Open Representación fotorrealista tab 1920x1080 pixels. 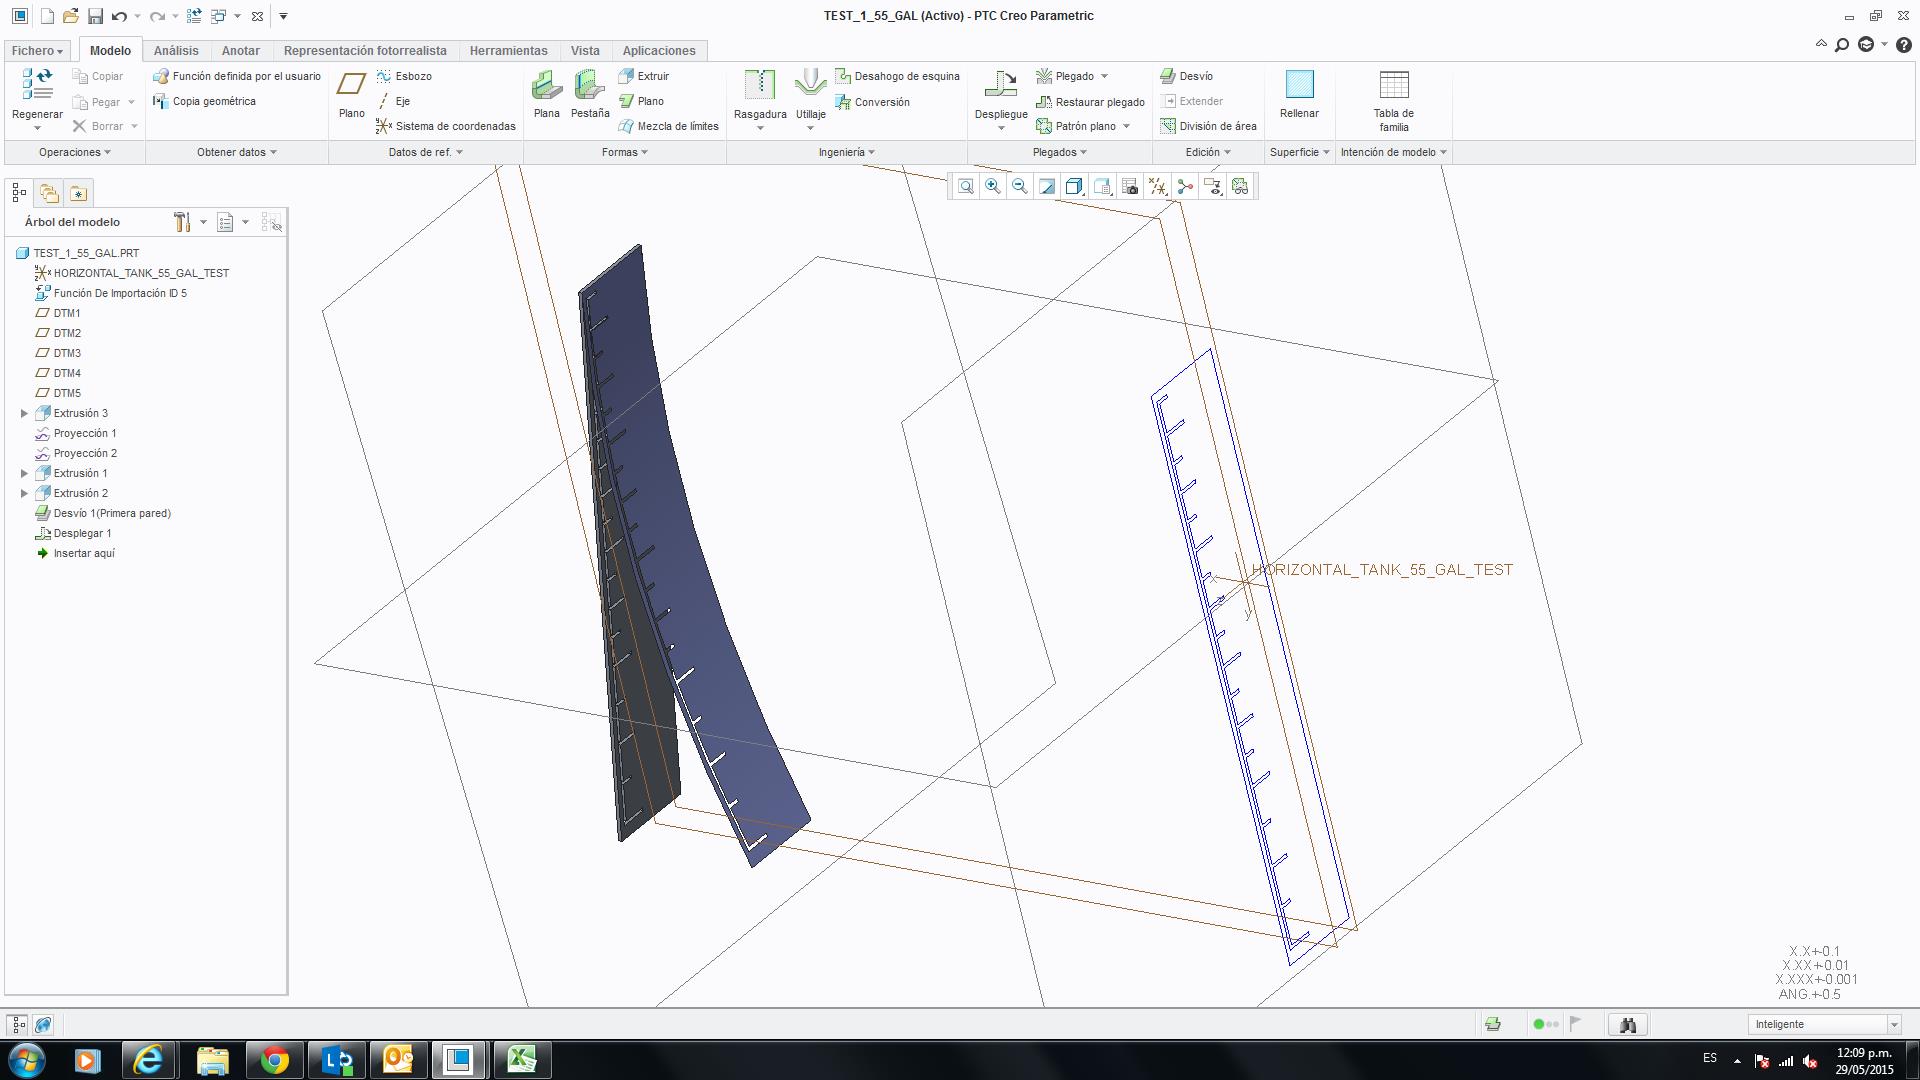[x=365, y=51]
